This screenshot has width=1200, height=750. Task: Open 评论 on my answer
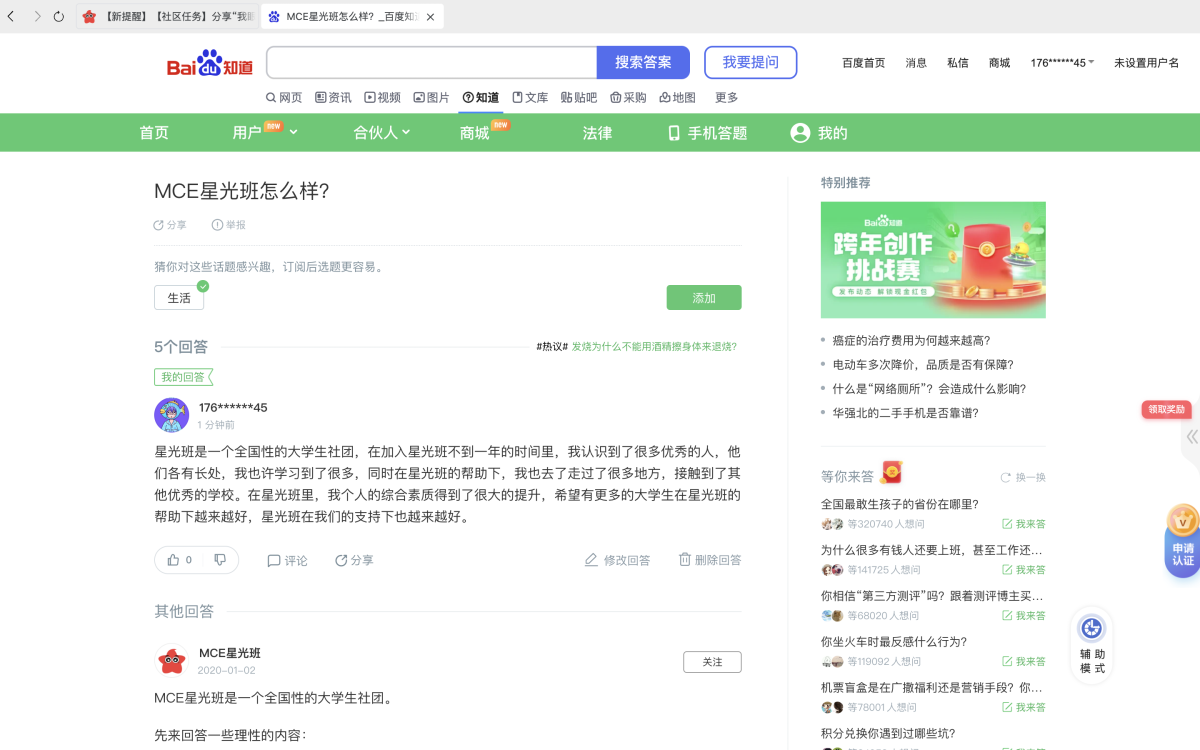(287, 560)
